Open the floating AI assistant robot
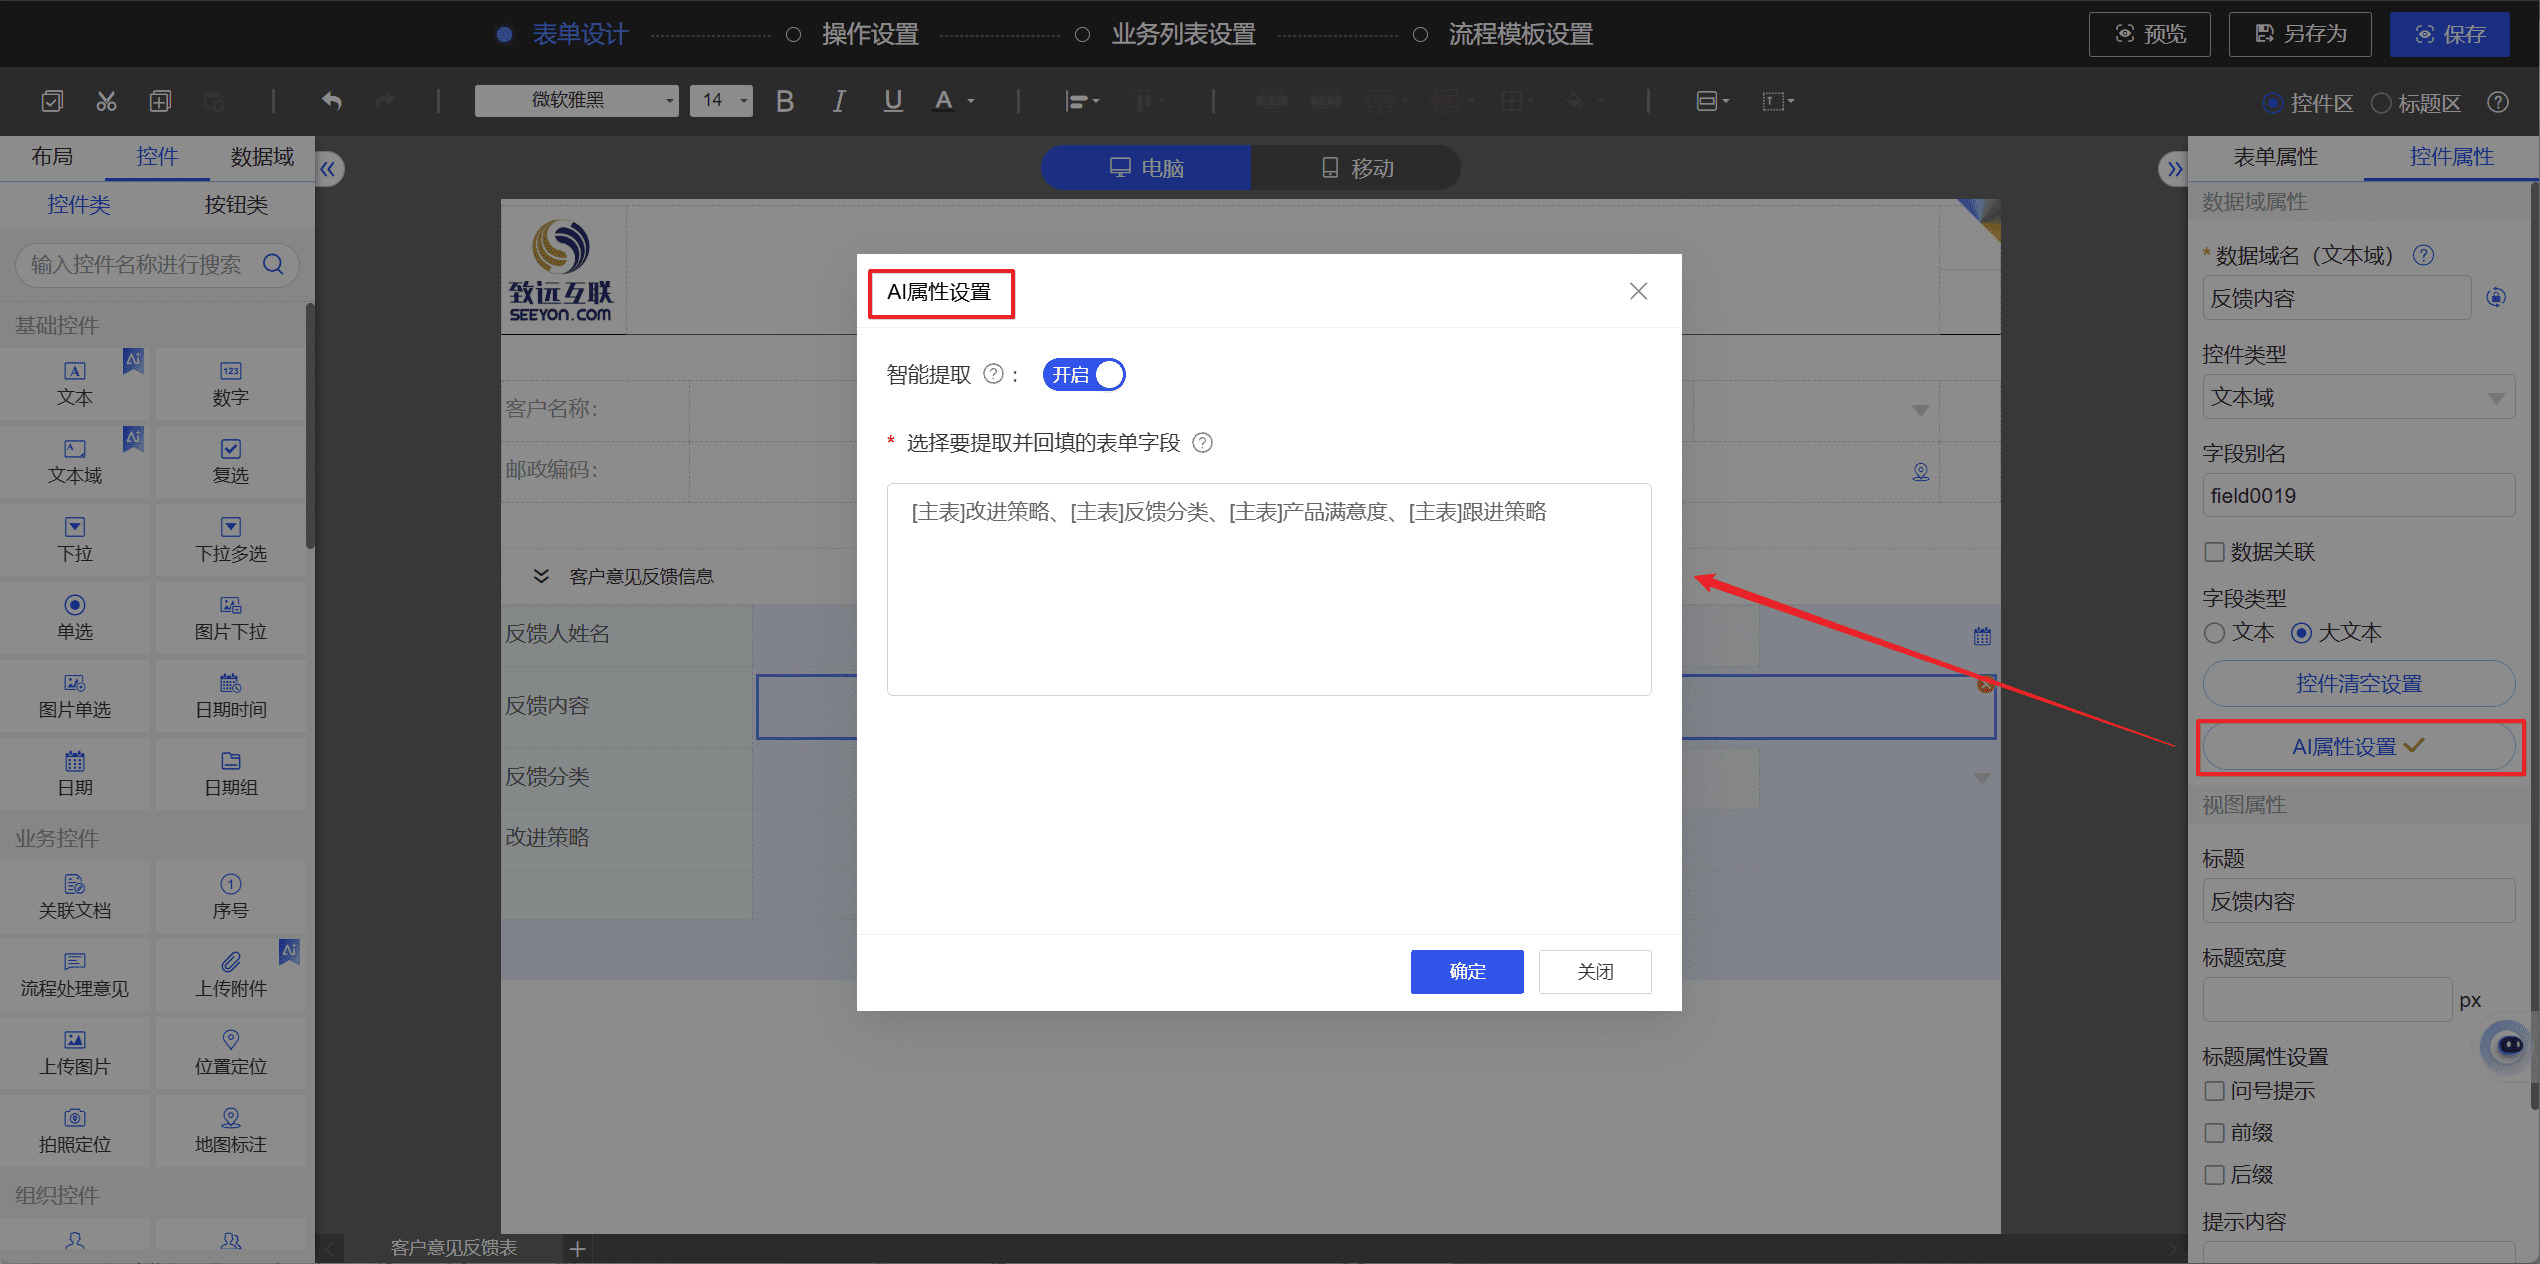This screenshot has height=1264, width=2540. click(2508, 1046)
